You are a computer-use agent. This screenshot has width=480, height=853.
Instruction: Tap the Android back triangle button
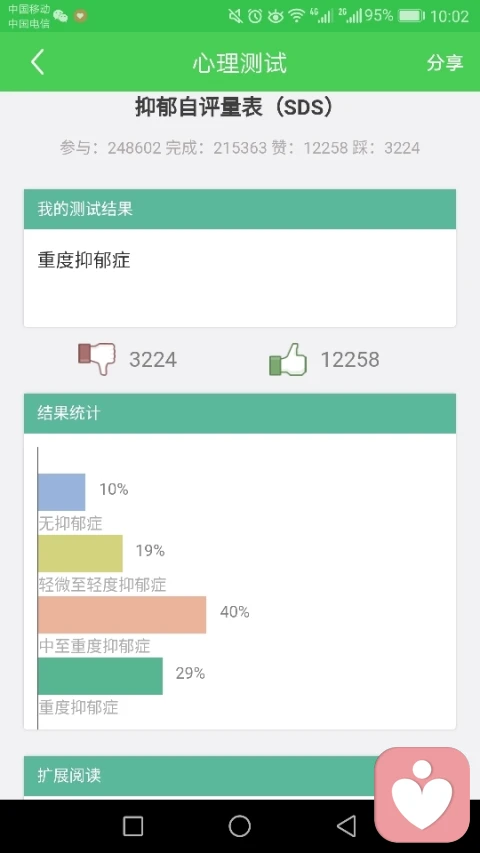click(x=346, y=825)
